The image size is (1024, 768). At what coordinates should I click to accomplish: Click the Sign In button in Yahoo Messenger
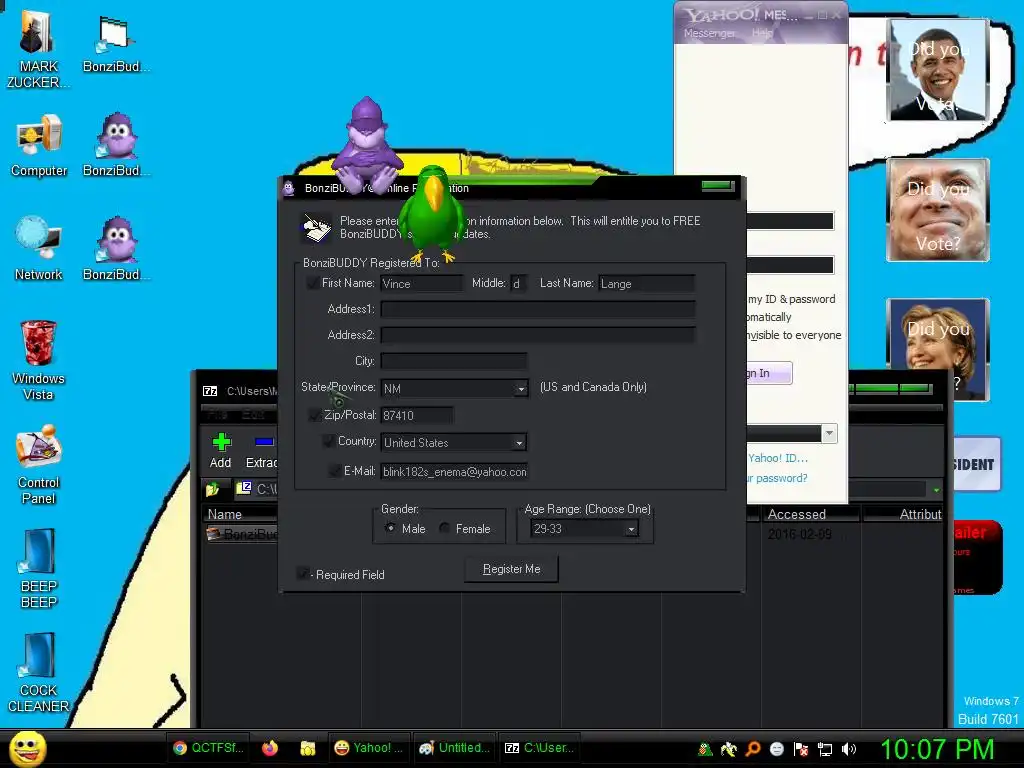coord(768,373)
